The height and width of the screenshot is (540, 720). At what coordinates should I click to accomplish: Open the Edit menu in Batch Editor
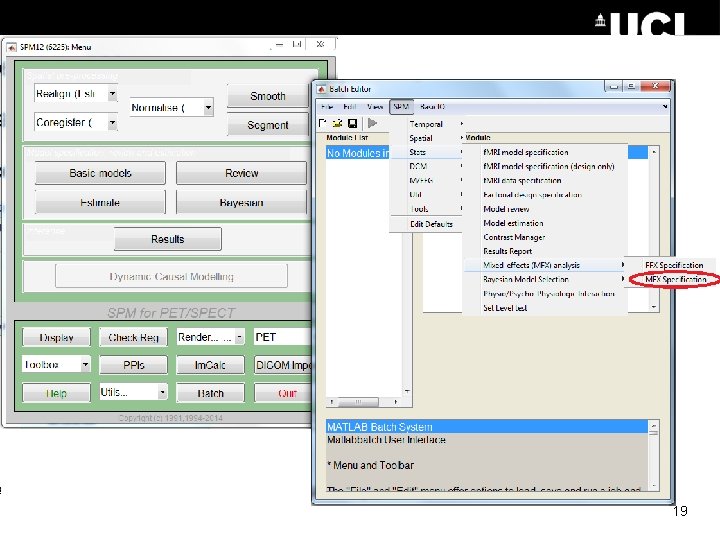tap(350, 107)
